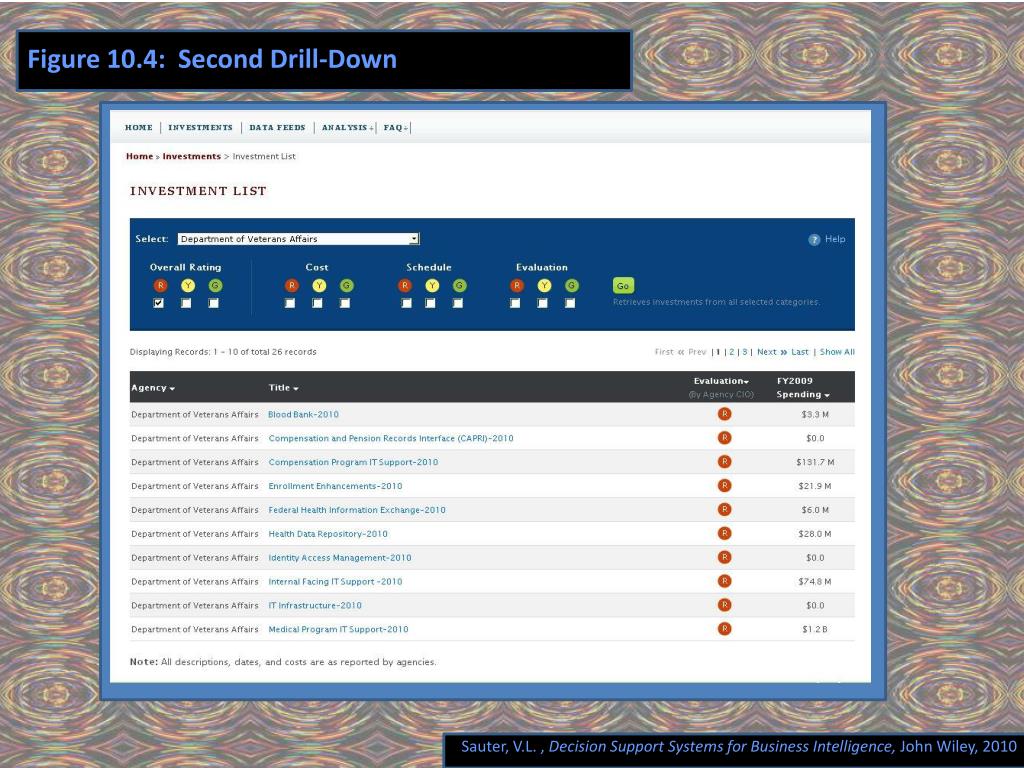Jump to the Last page of records
The height and width of the screenshot is (768, 1024).
pyautogui.click(x=800, y=352)
